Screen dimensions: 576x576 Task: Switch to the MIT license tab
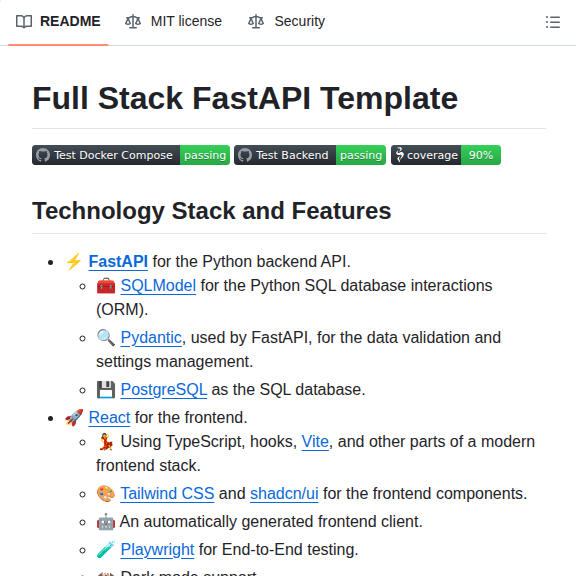pyautogui.click(x=173, y=21)
